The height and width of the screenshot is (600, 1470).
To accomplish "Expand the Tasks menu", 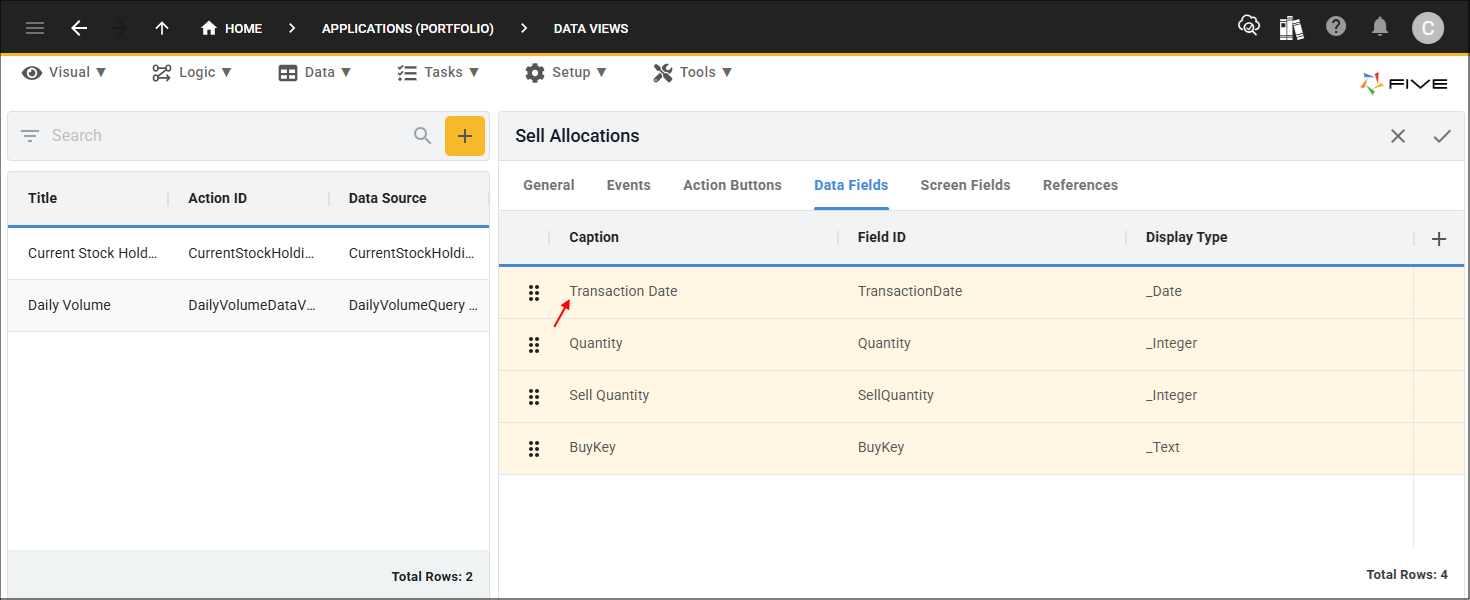I will [x=438, y=72].
